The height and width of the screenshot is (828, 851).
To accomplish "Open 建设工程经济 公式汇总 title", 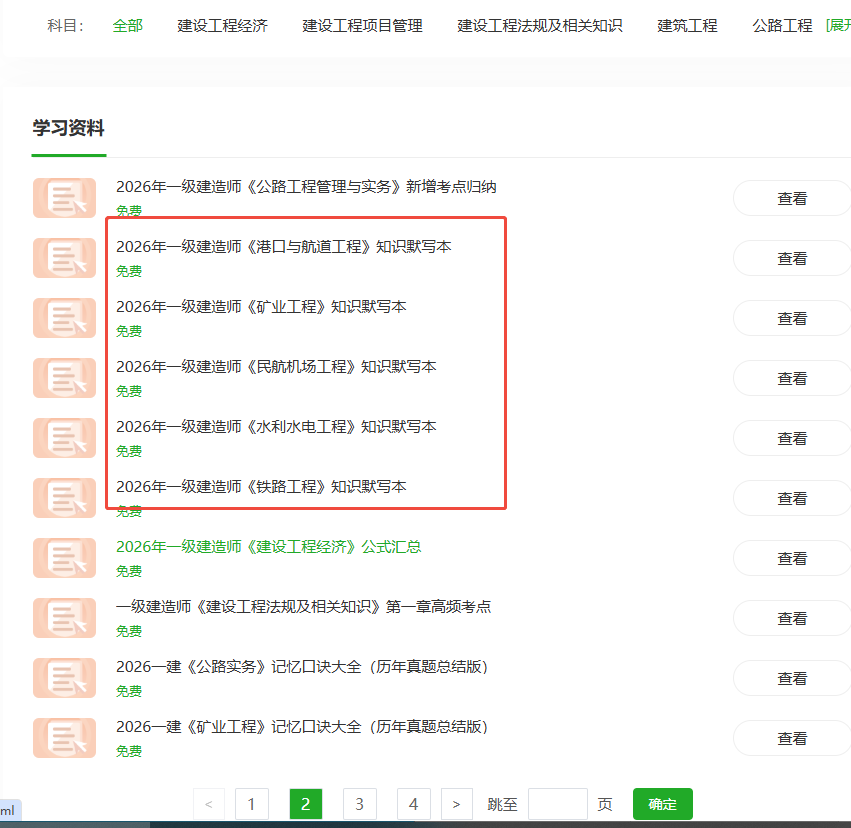I will (x=269, y=547).
